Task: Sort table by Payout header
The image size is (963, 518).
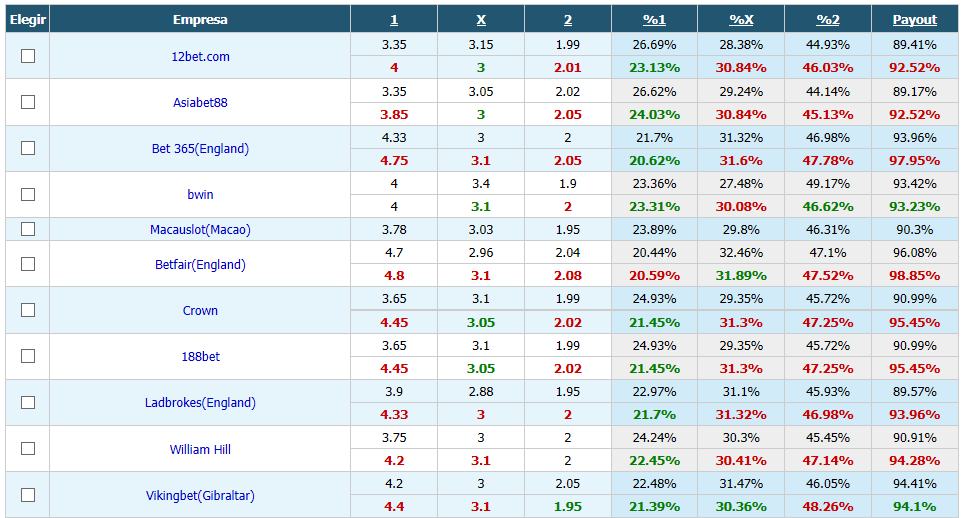Action: [x=914, y=20]
